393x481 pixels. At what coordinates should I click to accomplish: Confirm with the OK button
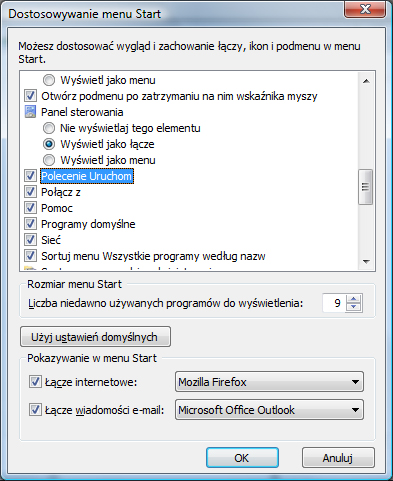coord(242,458)
